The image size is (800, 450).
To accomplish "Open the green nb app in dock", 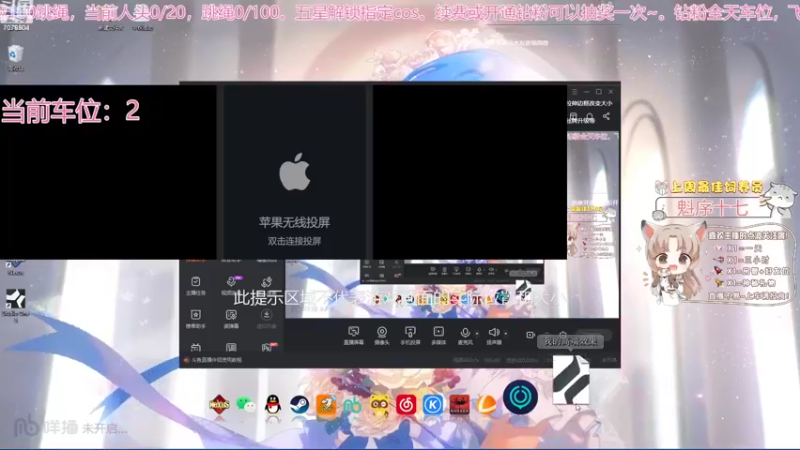I will pyautogui.click(x=353, y=405).
